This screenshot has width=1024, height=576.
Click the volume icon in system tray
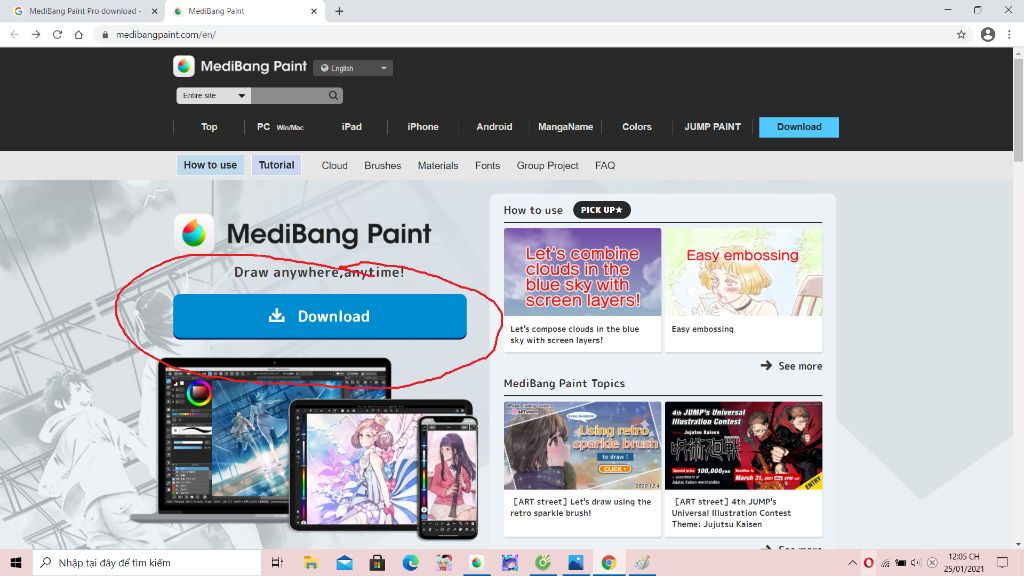(x=916, y=562)
